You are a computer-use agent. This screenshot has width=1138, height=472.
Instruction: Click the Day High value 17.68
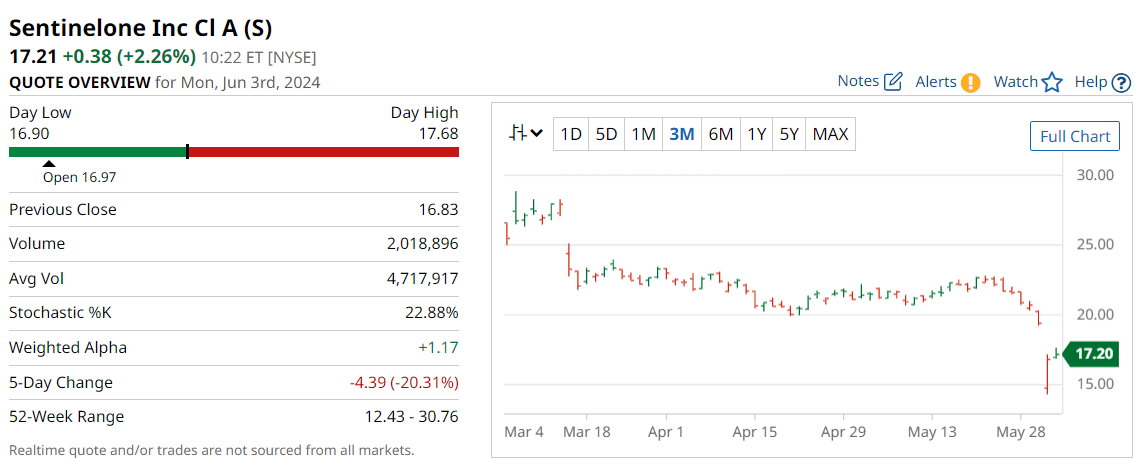pyautogui.click(x=438, y=134)
